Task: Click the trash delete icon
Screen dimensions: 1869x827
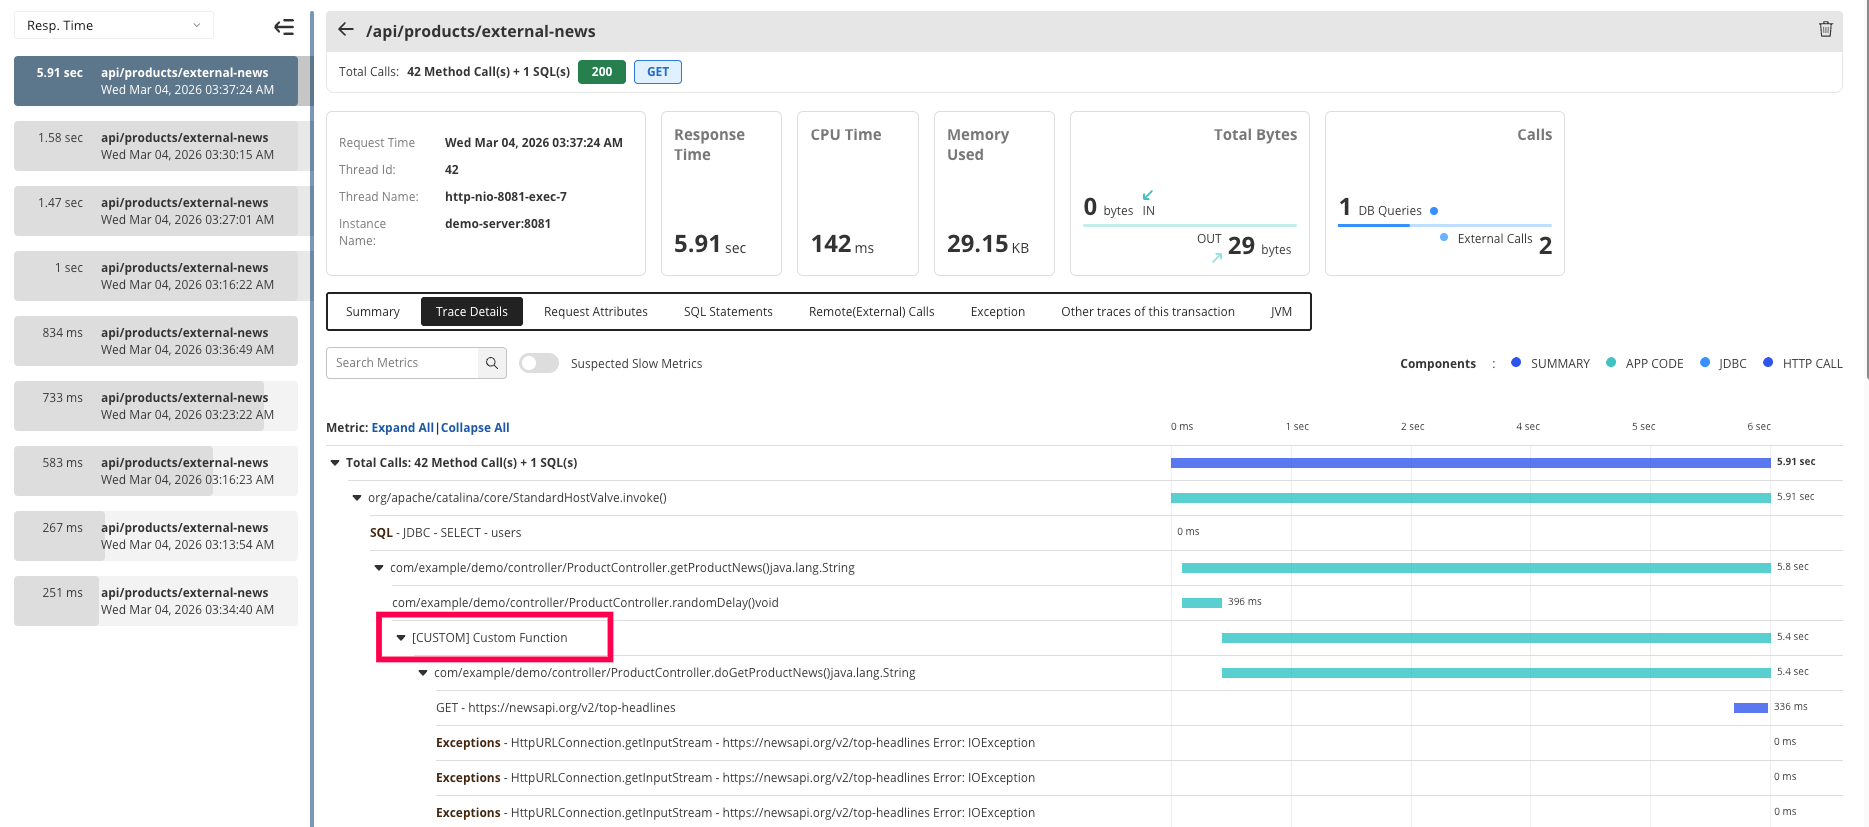Action: [1825, 30]
